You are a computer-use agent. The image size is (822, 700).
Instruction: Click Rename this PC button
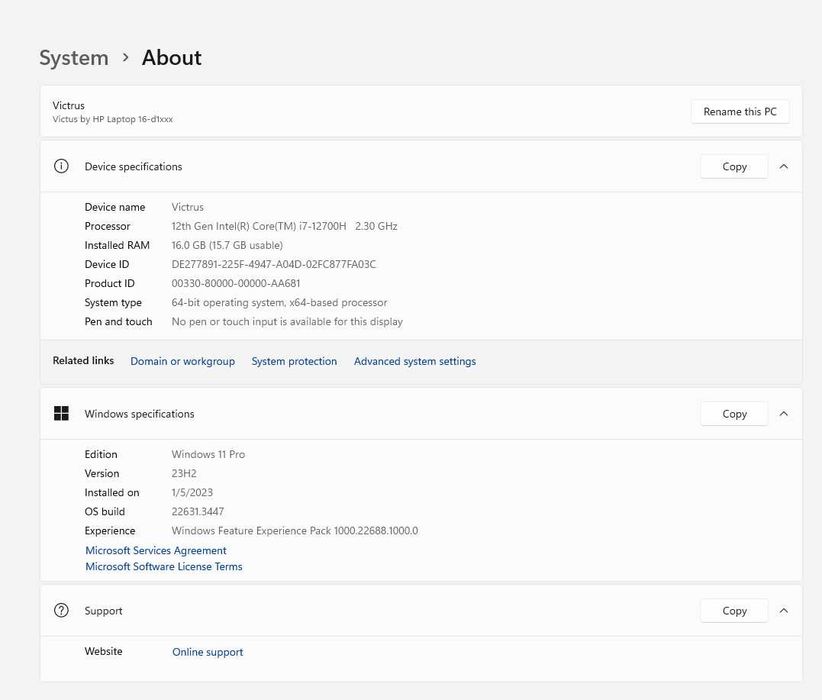[x=740, y=111]
